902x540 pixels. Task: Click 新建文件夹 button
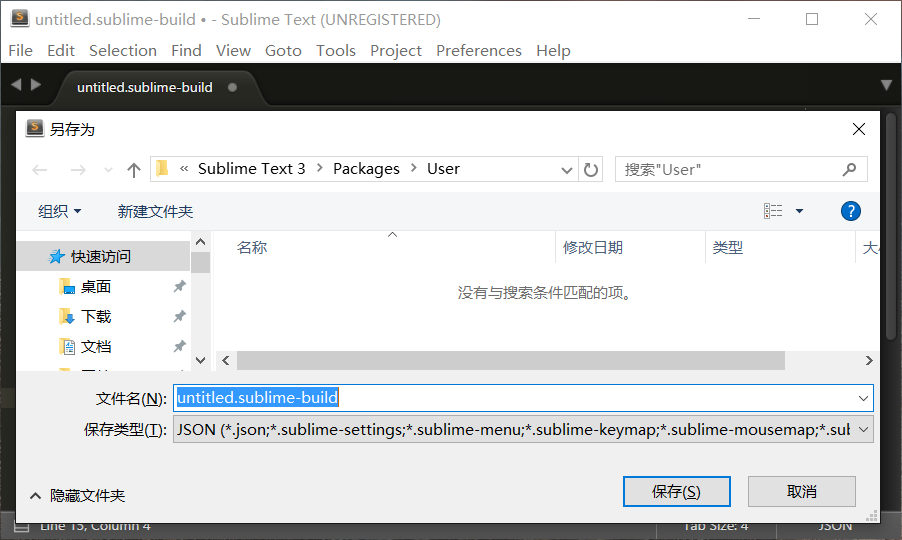(155, 211)
